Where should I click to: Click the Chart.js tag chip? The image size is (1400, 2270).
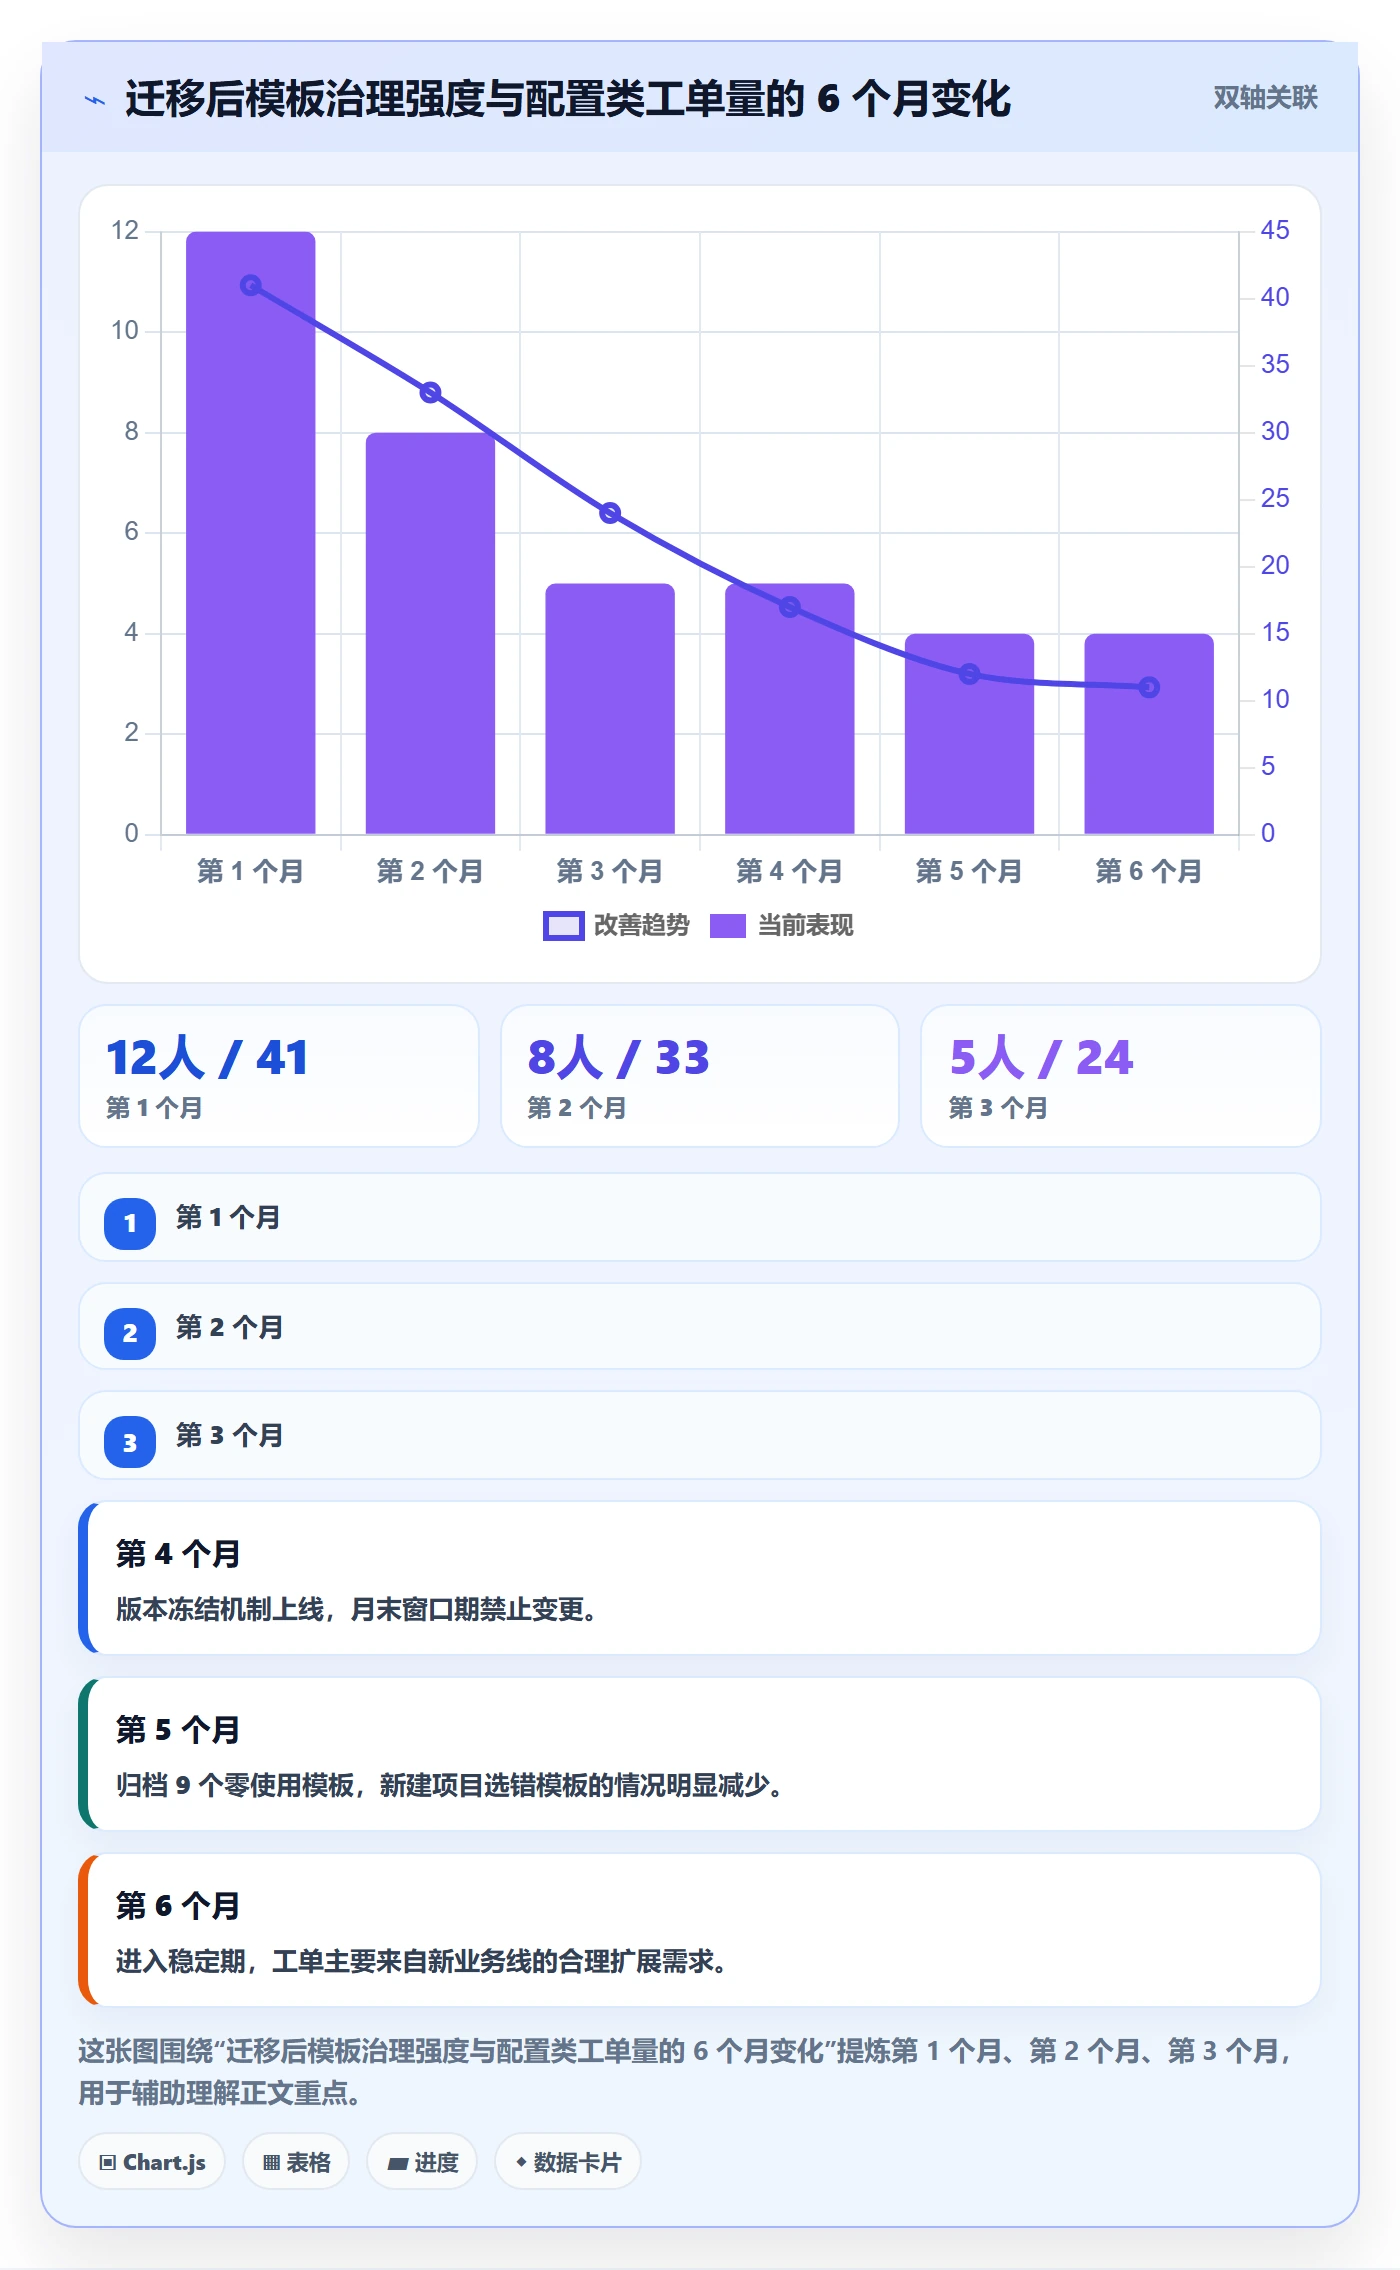coord(152,2162)
